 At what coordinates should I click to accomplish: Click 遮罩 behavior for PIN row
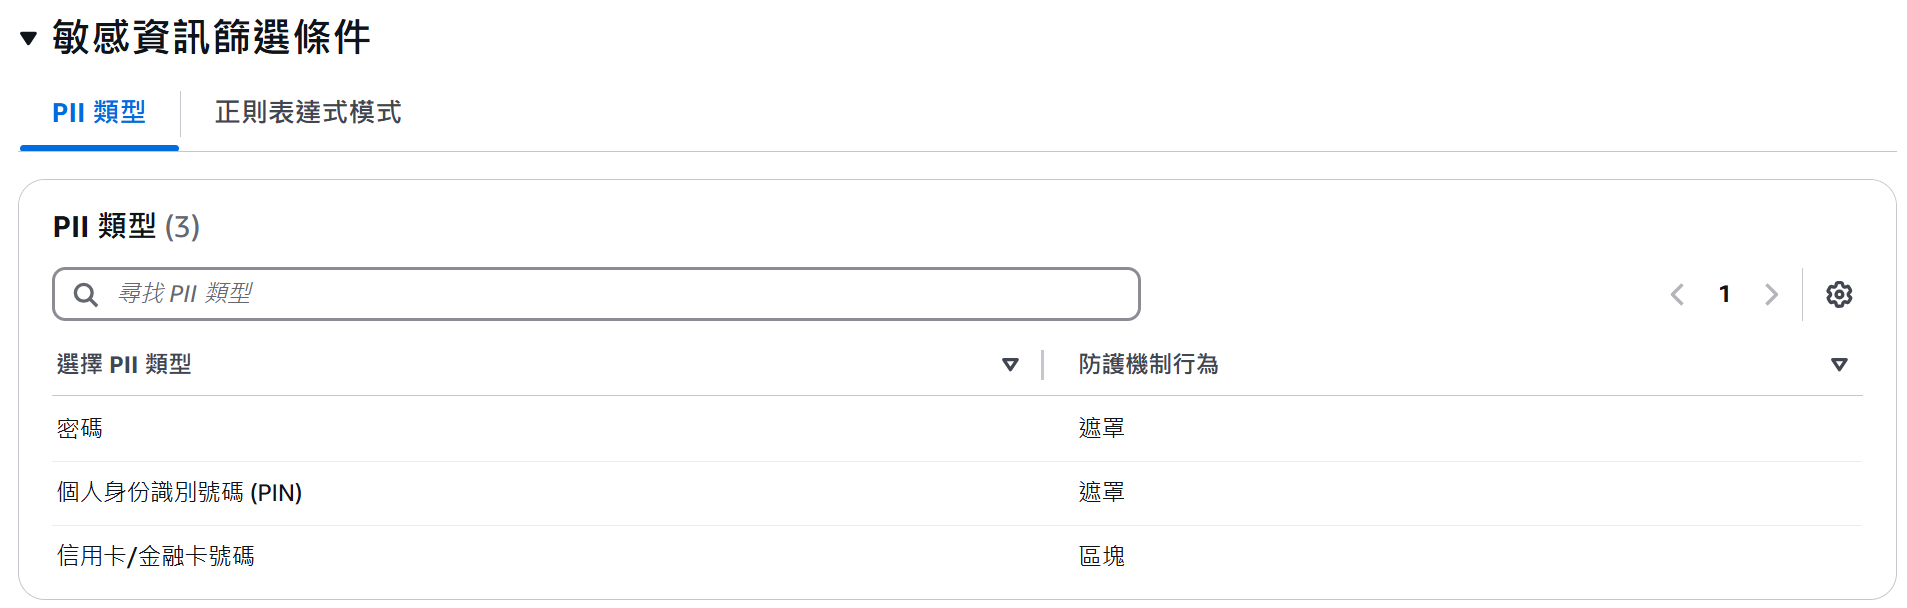(1101, 493)
